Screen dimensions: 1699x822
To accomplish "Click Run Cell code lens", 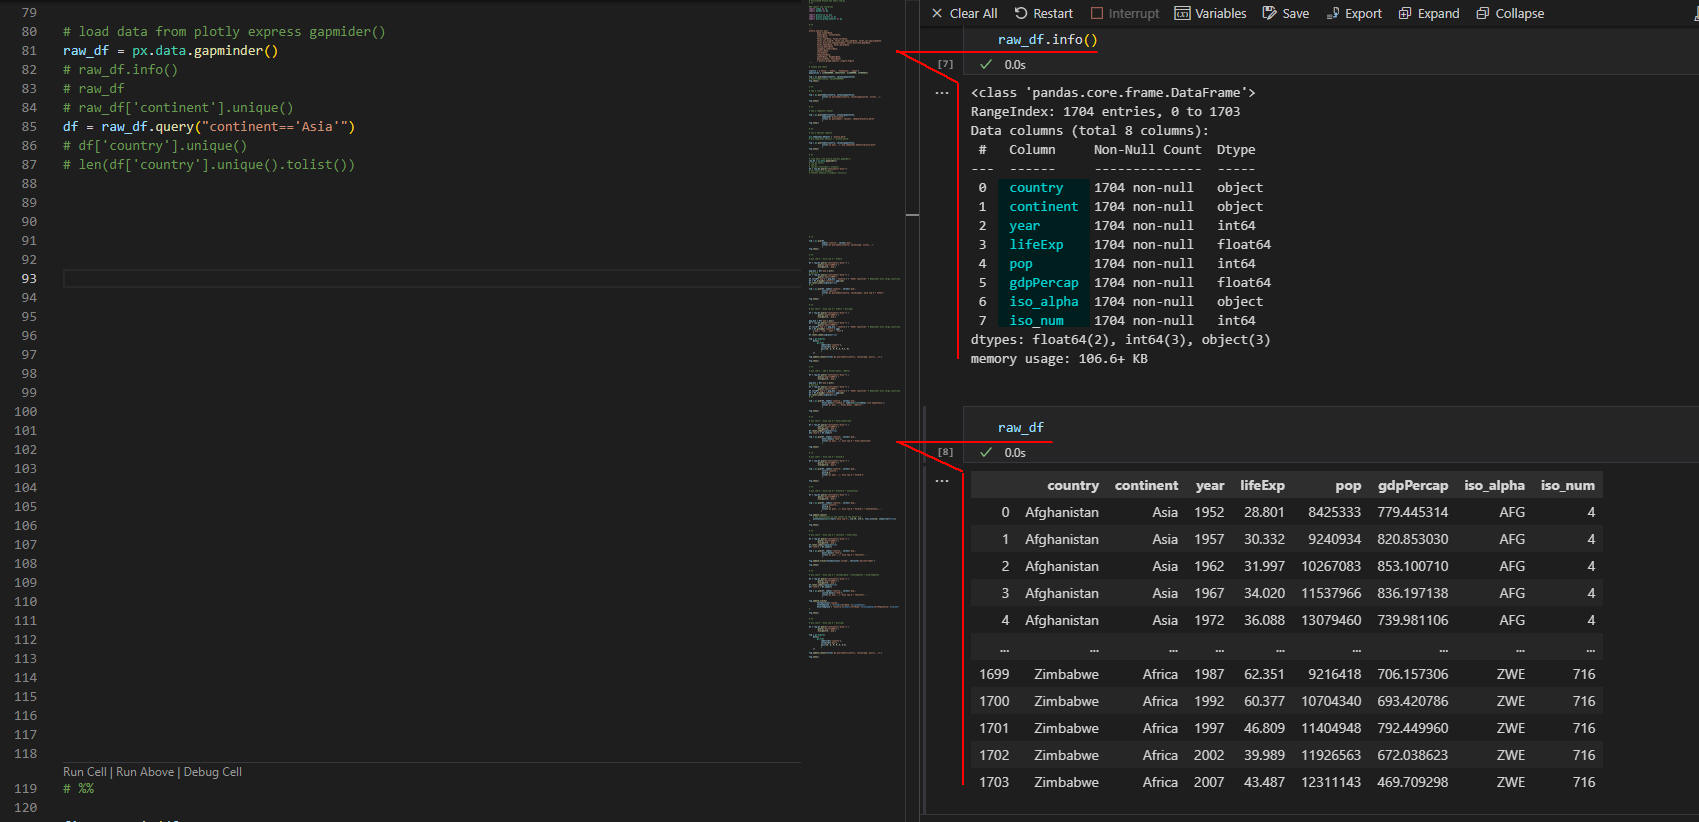I will click(x=85, y=772).
